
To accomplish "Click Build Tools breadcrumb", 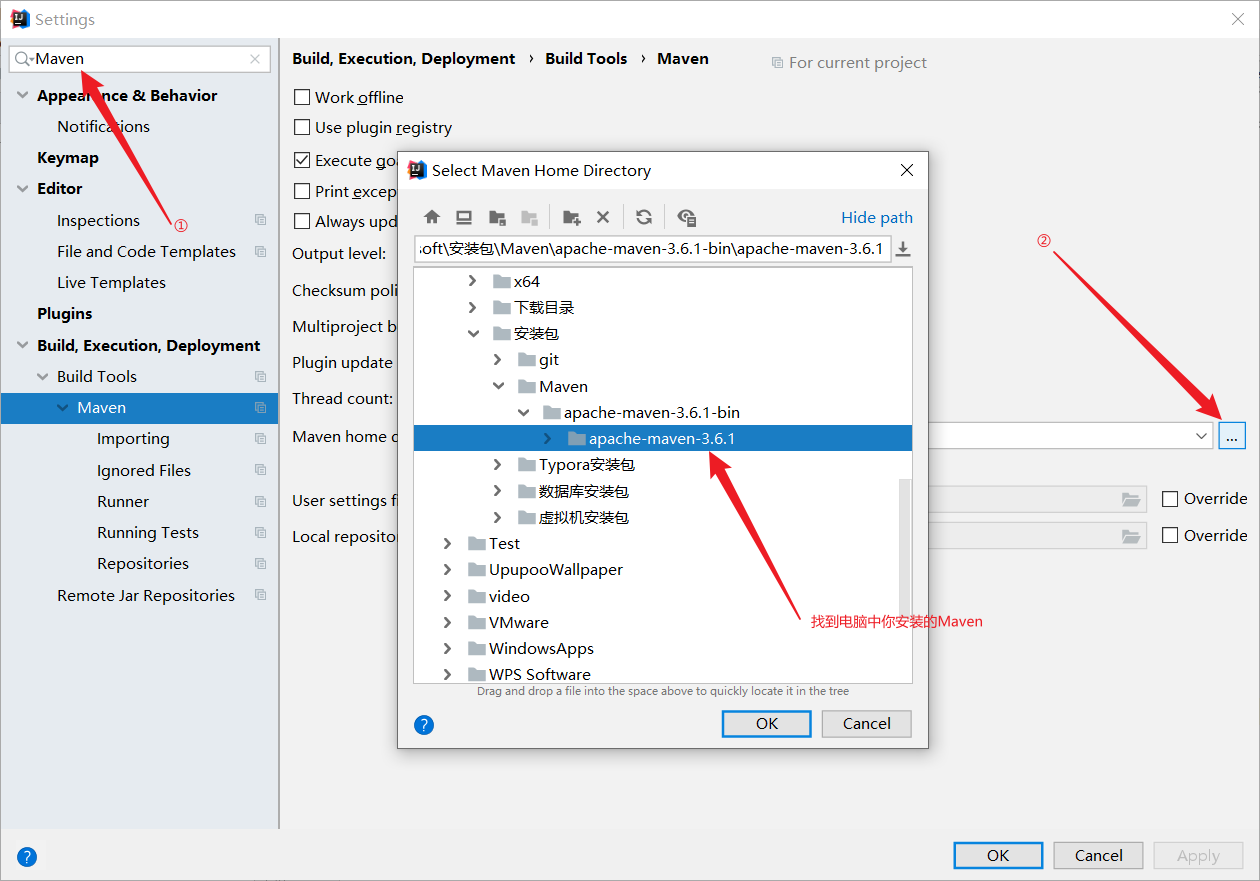I will pyautogui.click(x=586, y=59).
